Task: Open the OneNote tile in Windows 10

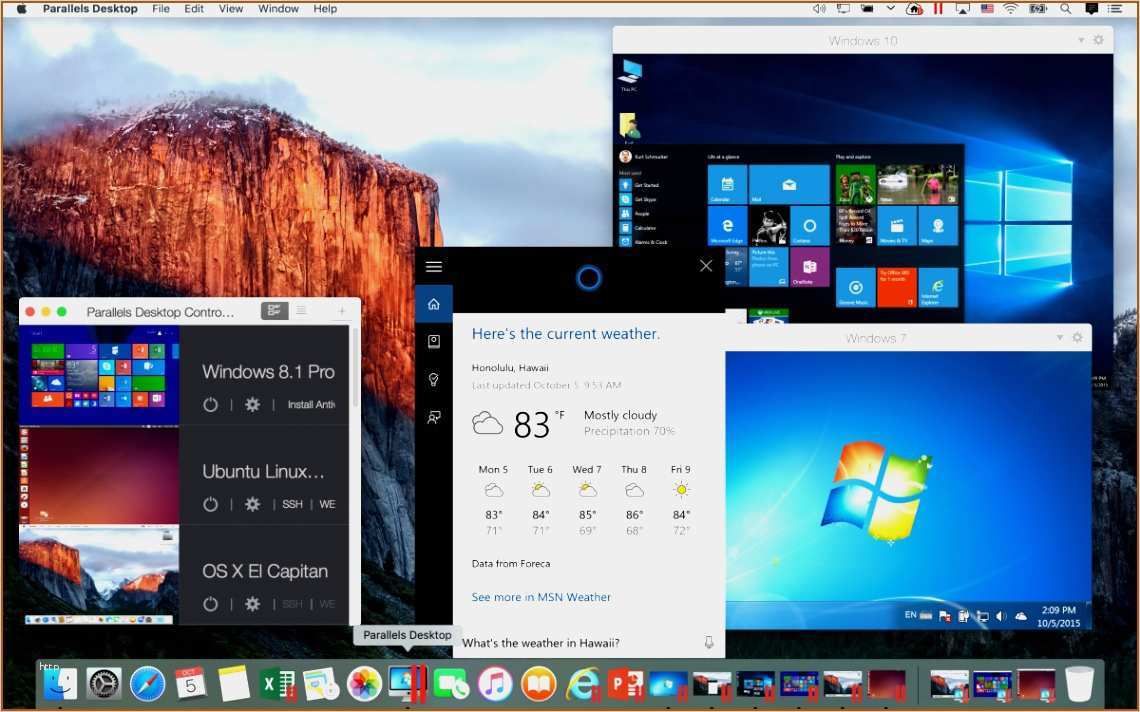Action: point(809,267)
